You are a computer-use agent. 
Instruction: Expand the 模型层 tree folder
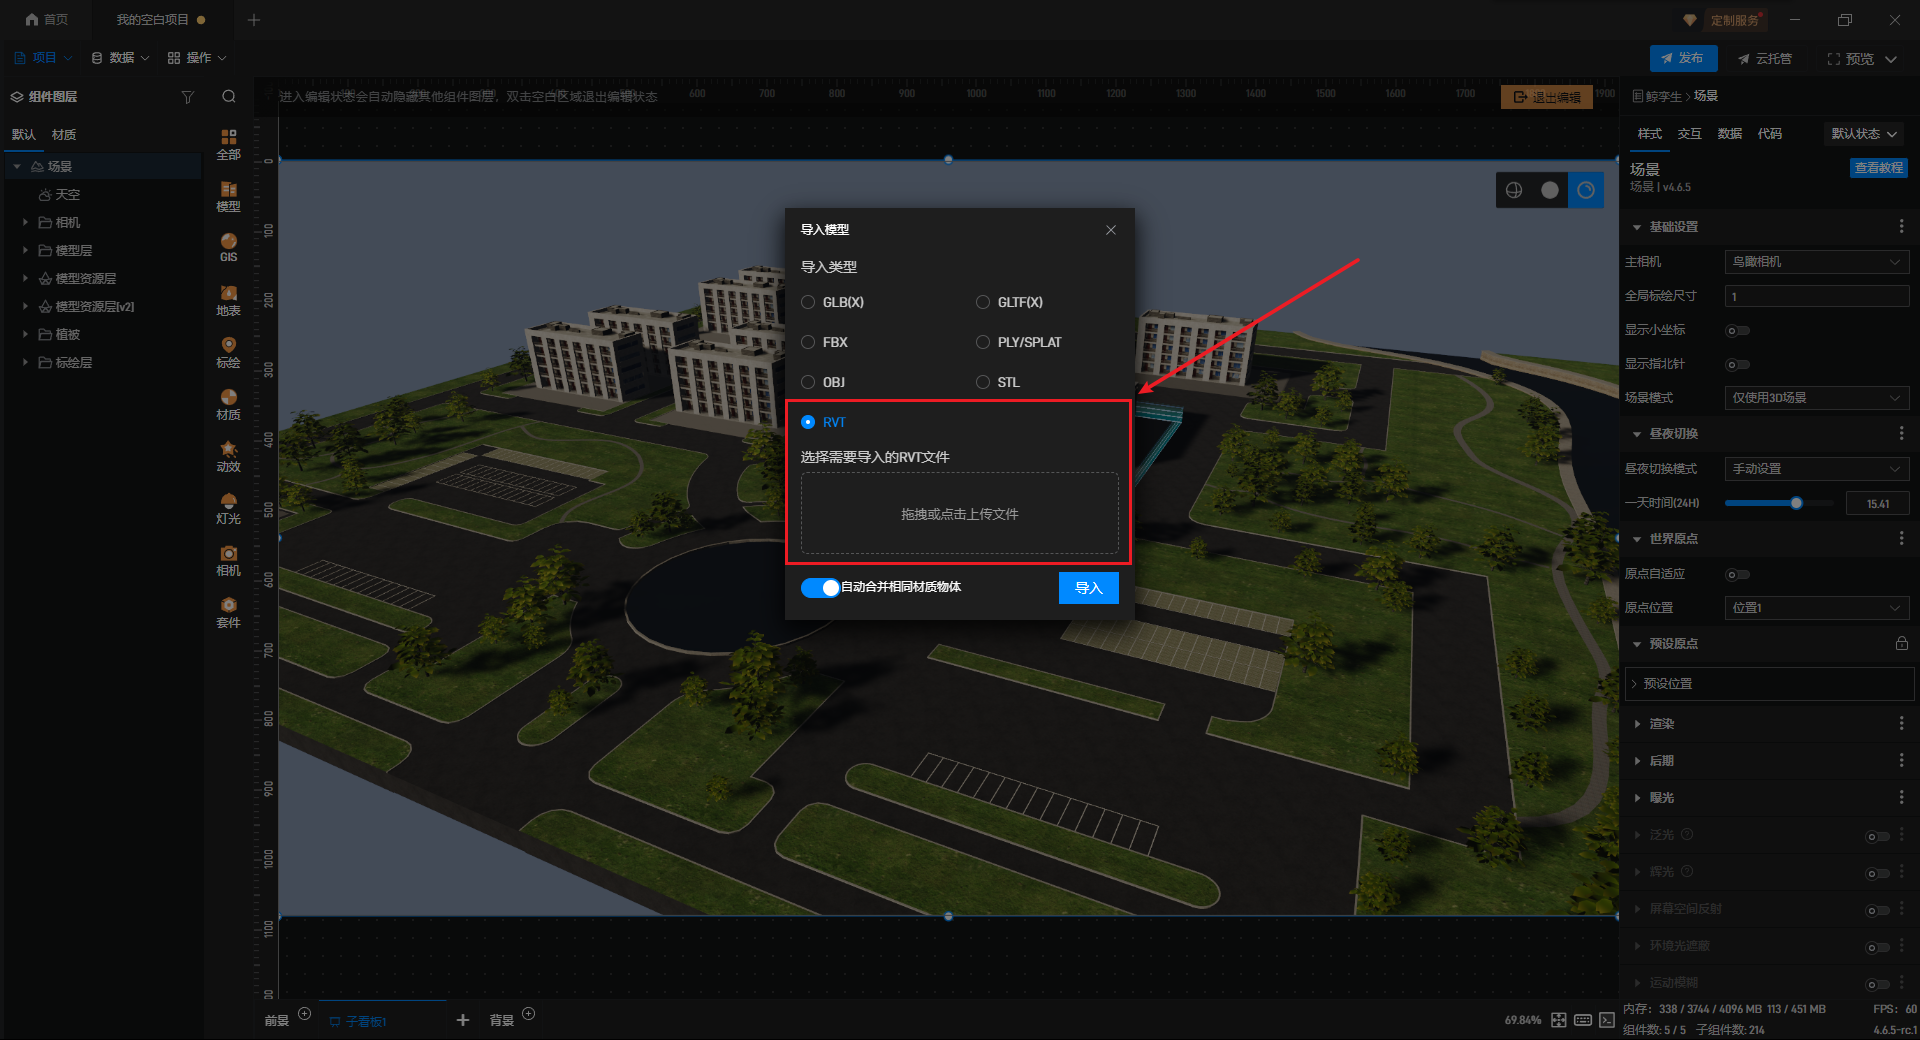(x=25, y=250)
